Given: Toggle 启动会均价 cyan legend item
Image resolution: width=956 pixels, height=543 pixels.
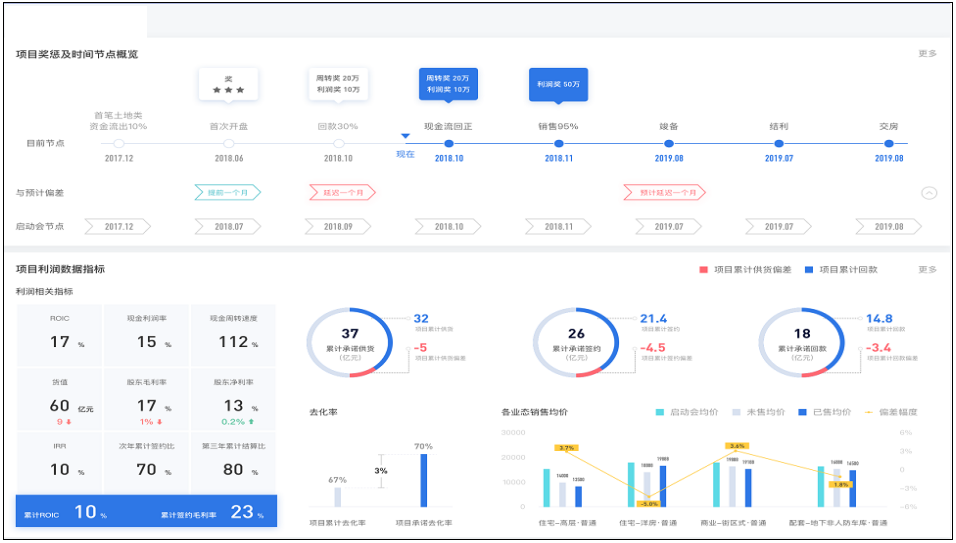Looking at the screenshot, I should [x=687, y=413].
